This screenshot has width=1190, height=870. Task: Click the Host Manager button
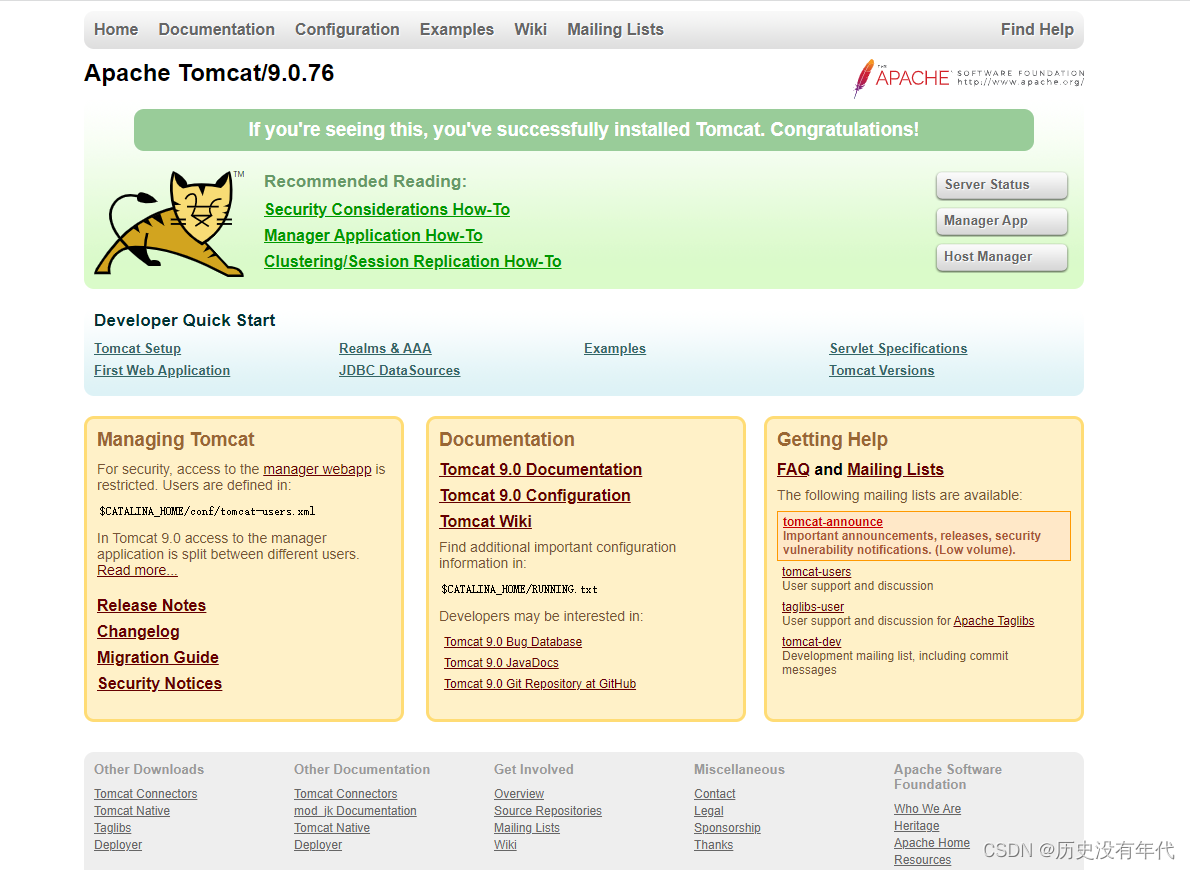pyautogui.click(x=1002, y=257)
